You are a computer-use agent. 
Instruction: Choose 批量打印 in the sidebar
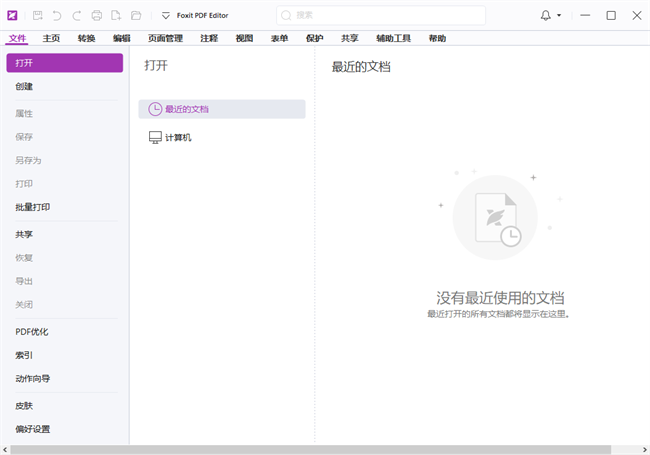point(32,207)
